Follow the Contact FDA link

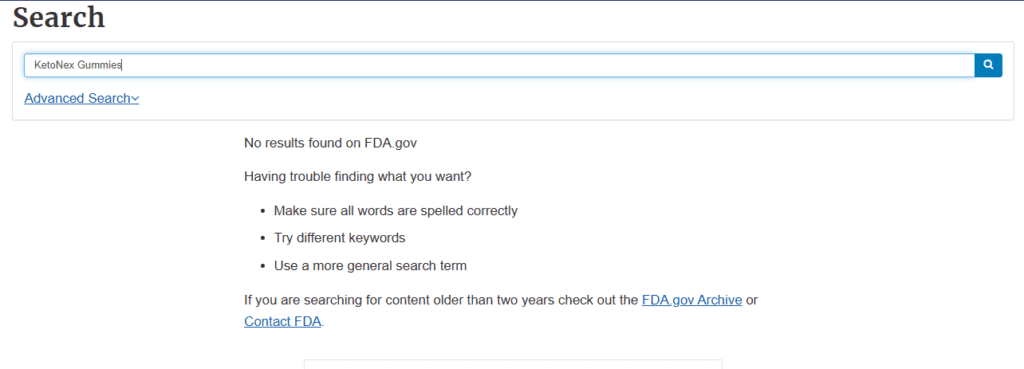(283, 322)
